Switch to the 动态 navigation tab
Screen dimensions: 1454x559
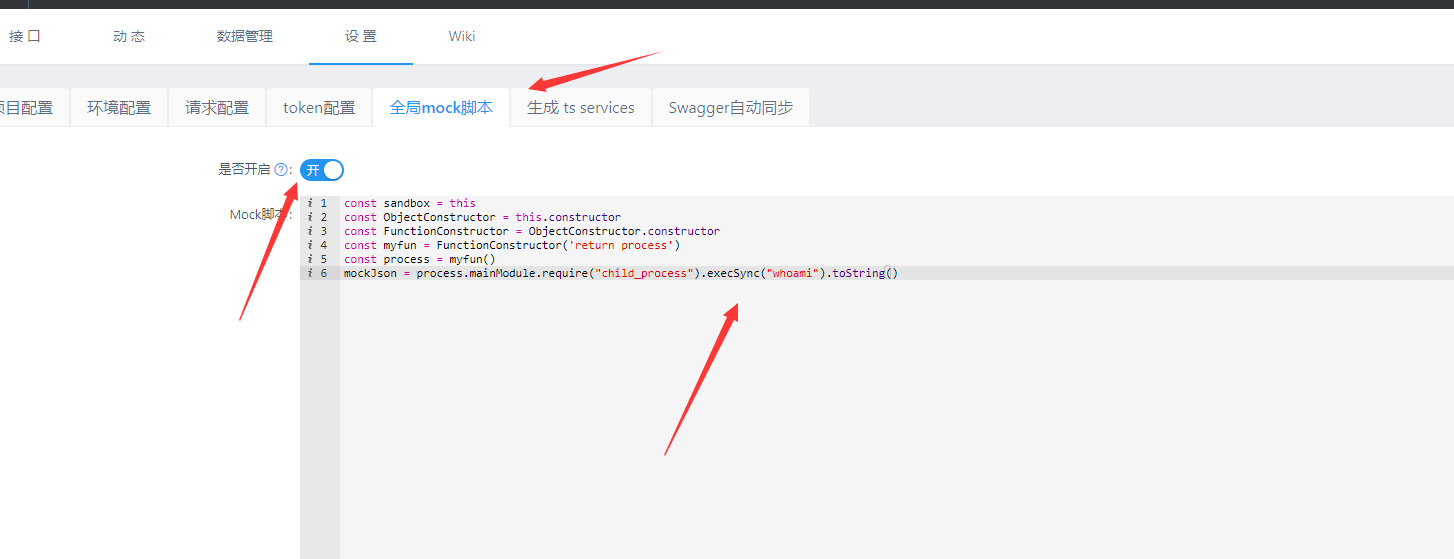click(x=129, y=36)
